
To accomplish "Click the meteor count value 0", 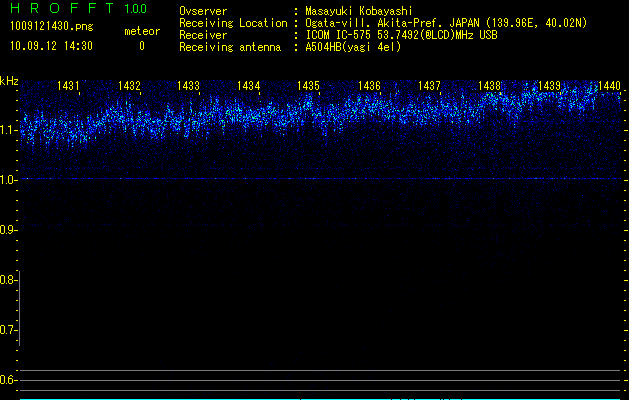I will [x=141, y=46].
